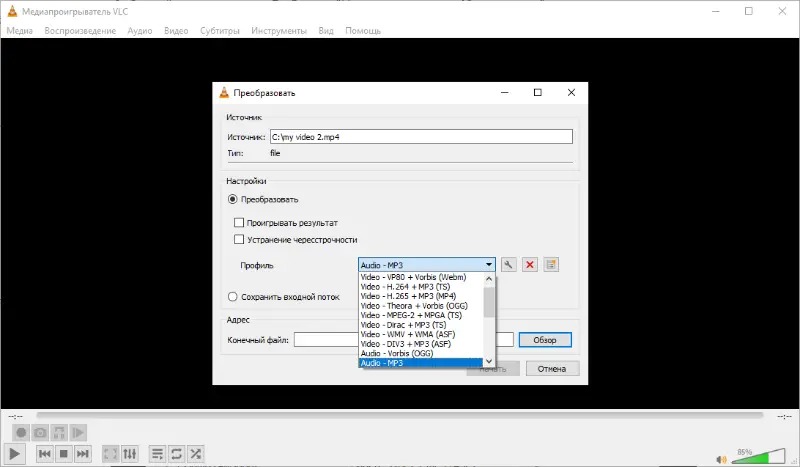Create a new profile icon
Screen dimensions: 800x467
(x=551, y=264)
